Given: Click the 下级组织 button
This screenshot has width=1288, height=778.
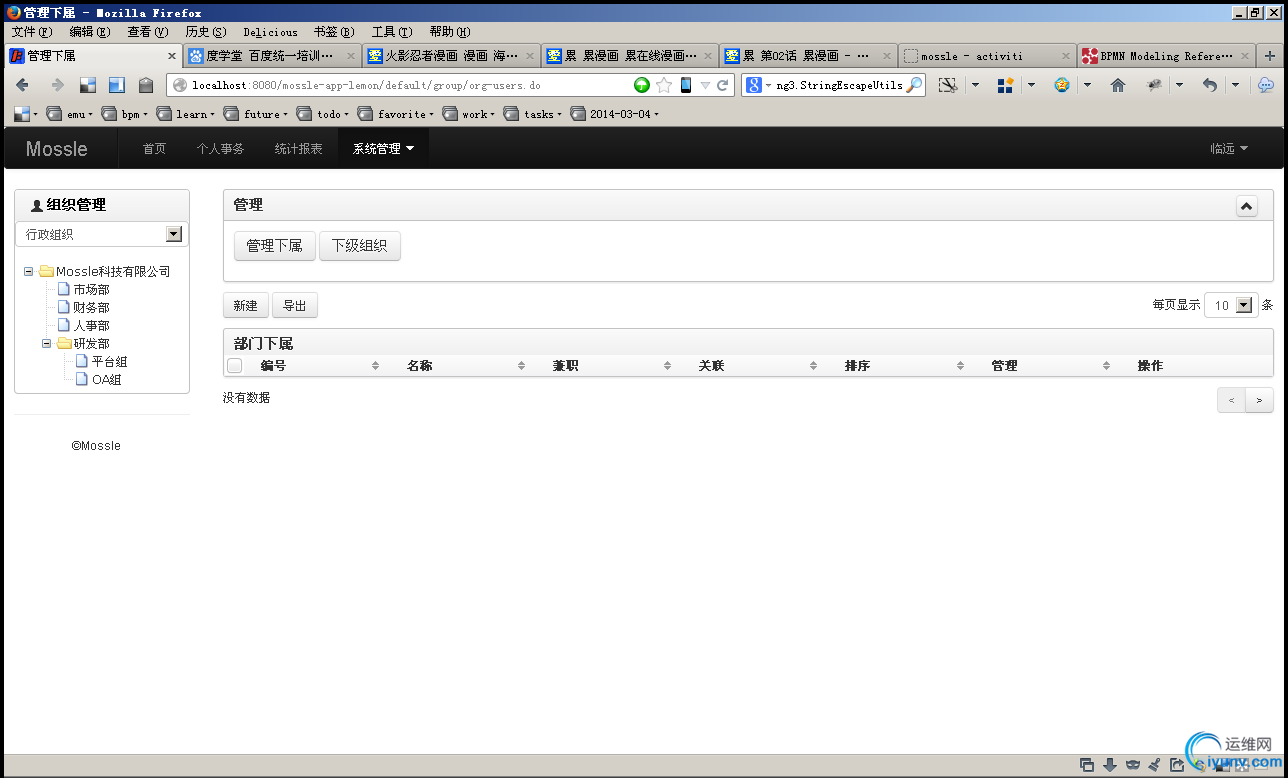Looking at the screenshot, I should (360, 245).
